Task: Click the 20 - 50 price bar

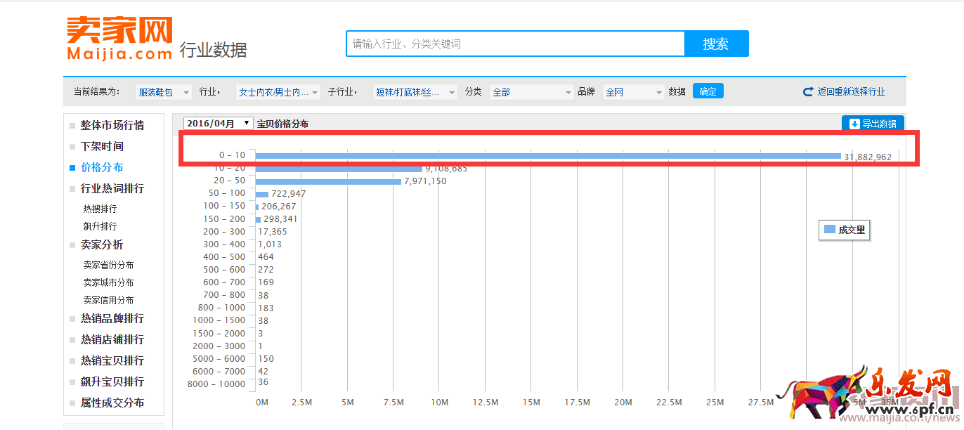Action: [x=328, y=181]
